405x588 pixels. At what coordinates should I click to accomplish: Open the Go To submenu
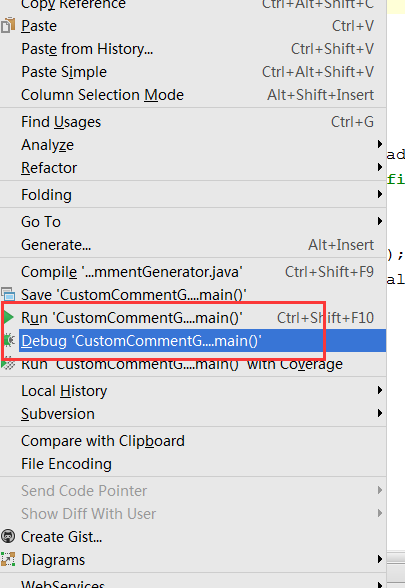[x=193, y=222]
